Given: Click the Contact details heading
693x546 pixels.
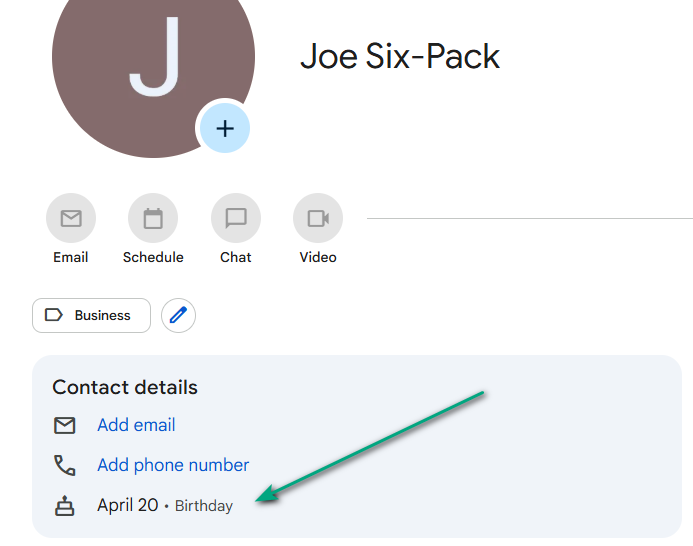Looking at the screenshot, I should pos(125,387).
